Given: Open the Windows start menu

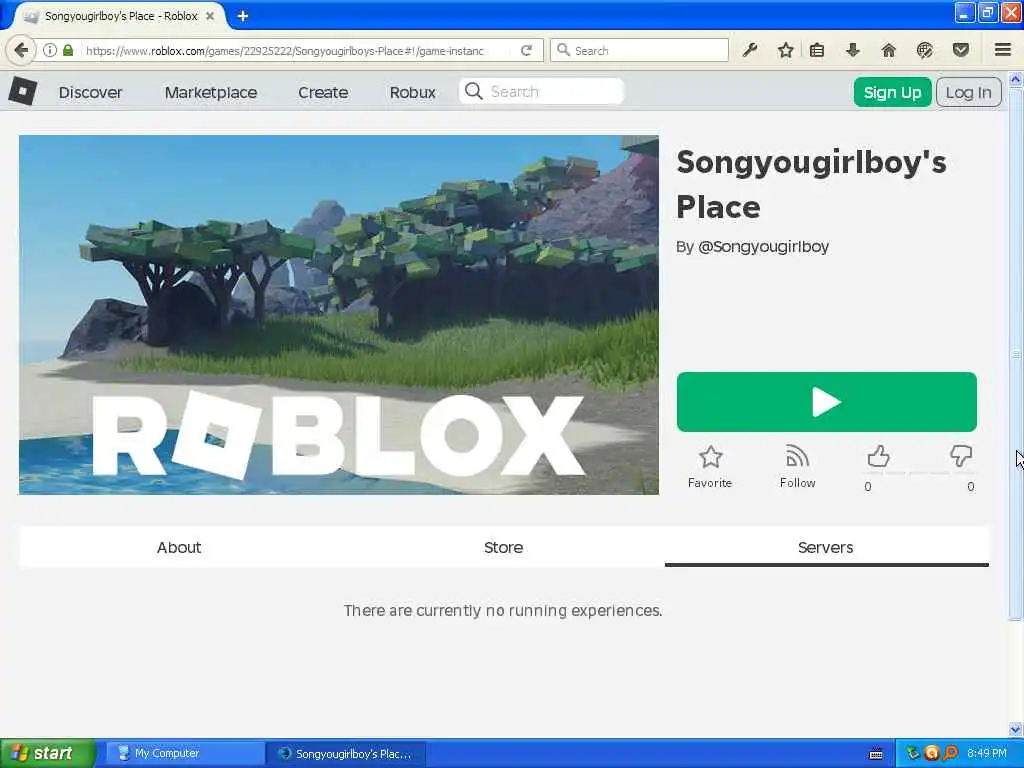Looking at the screenshot, I should [x=48, y=754].
